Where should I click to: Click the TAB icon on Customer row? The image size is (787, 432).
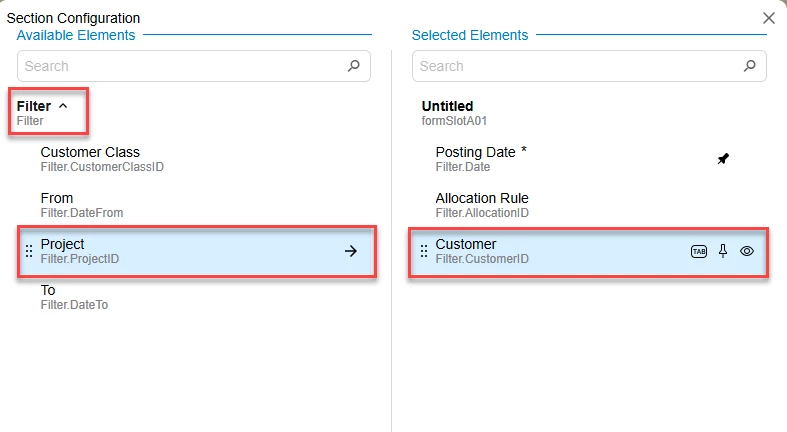click(x=699, y=251)
